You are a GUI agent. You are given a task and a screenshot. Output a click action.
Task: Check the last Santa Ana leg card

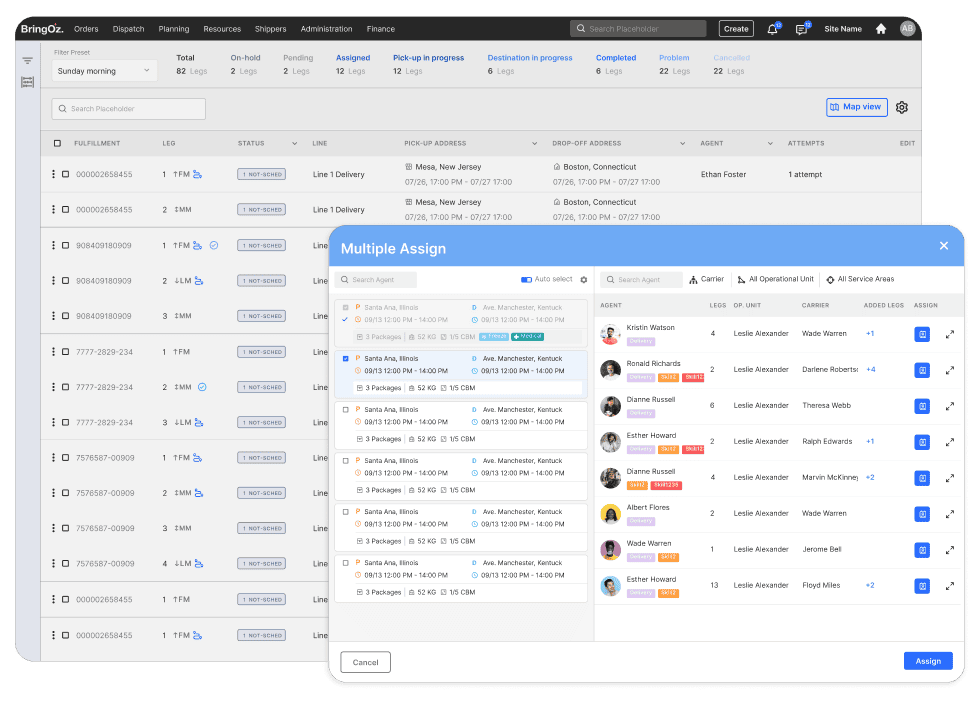tap(346, 563)
